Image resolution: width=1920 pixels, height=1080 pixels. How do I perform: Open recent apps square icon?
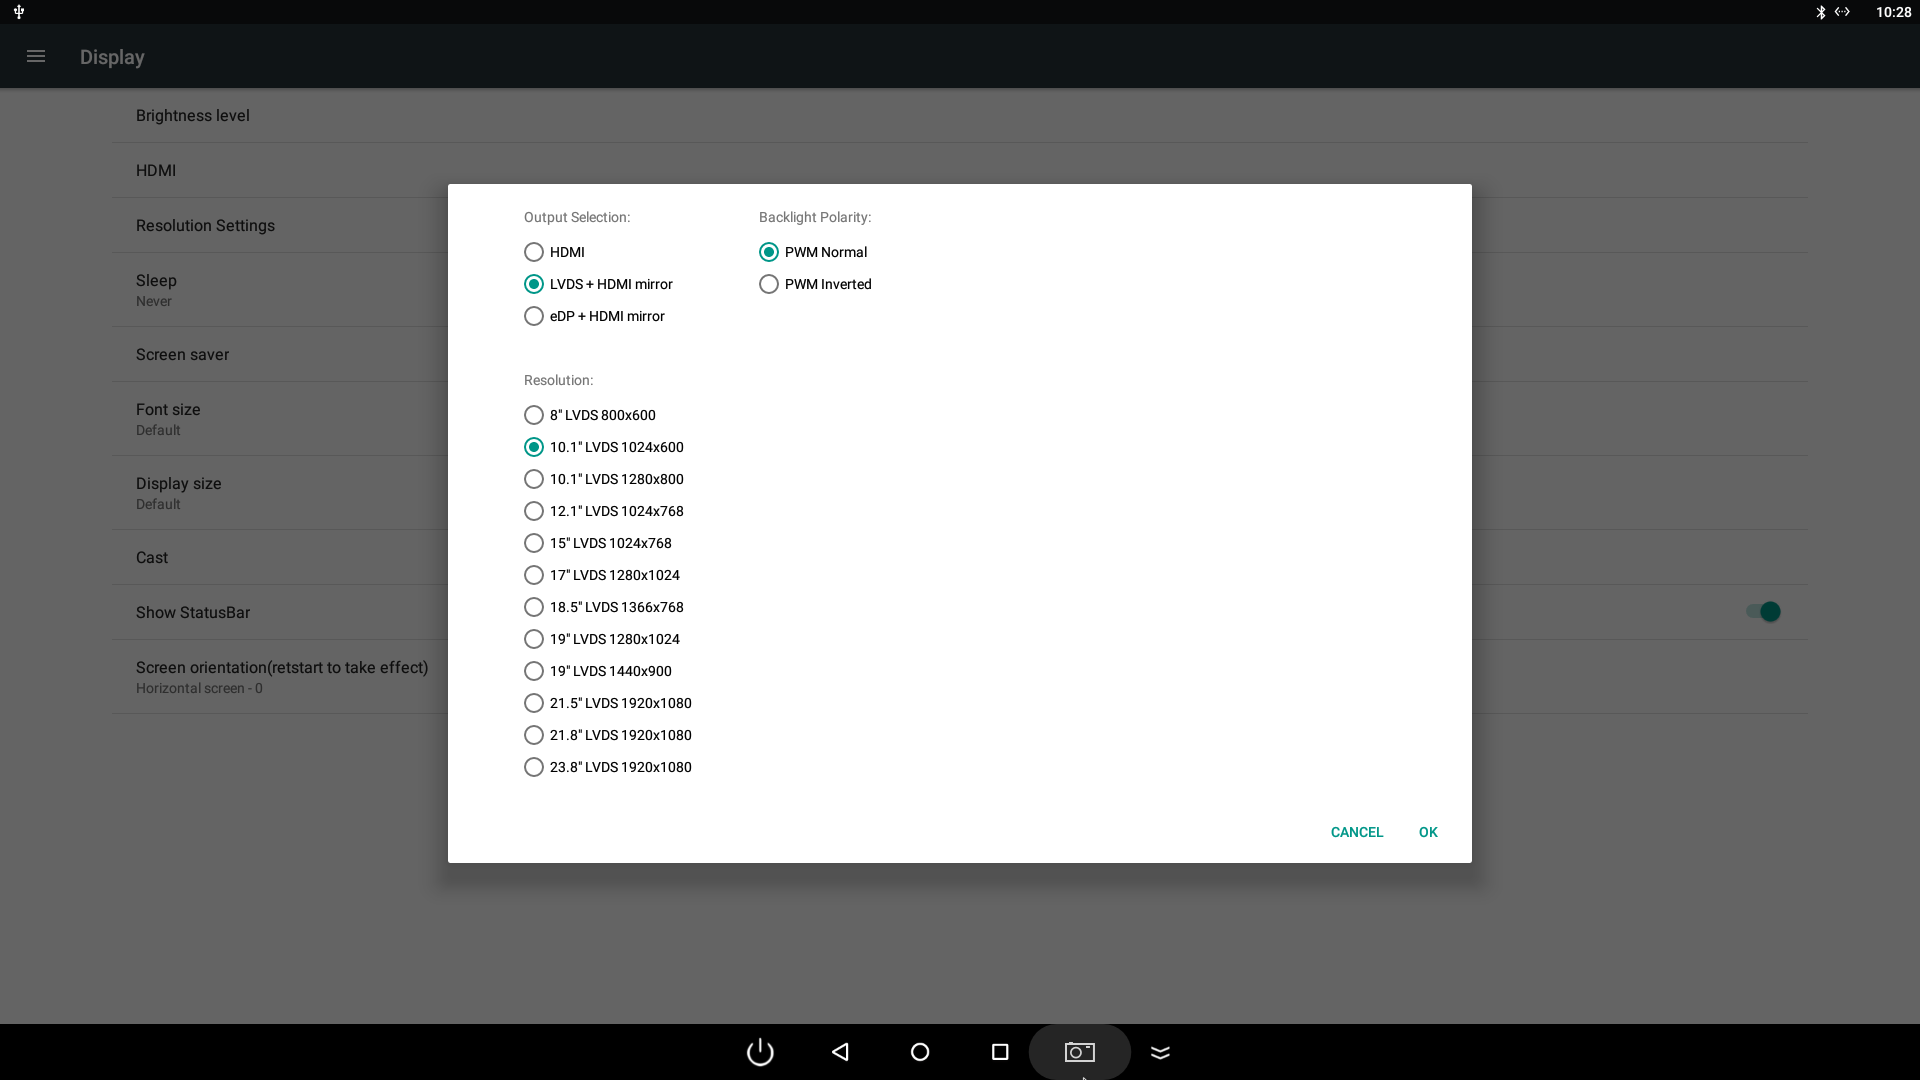click(1000, 1052)
